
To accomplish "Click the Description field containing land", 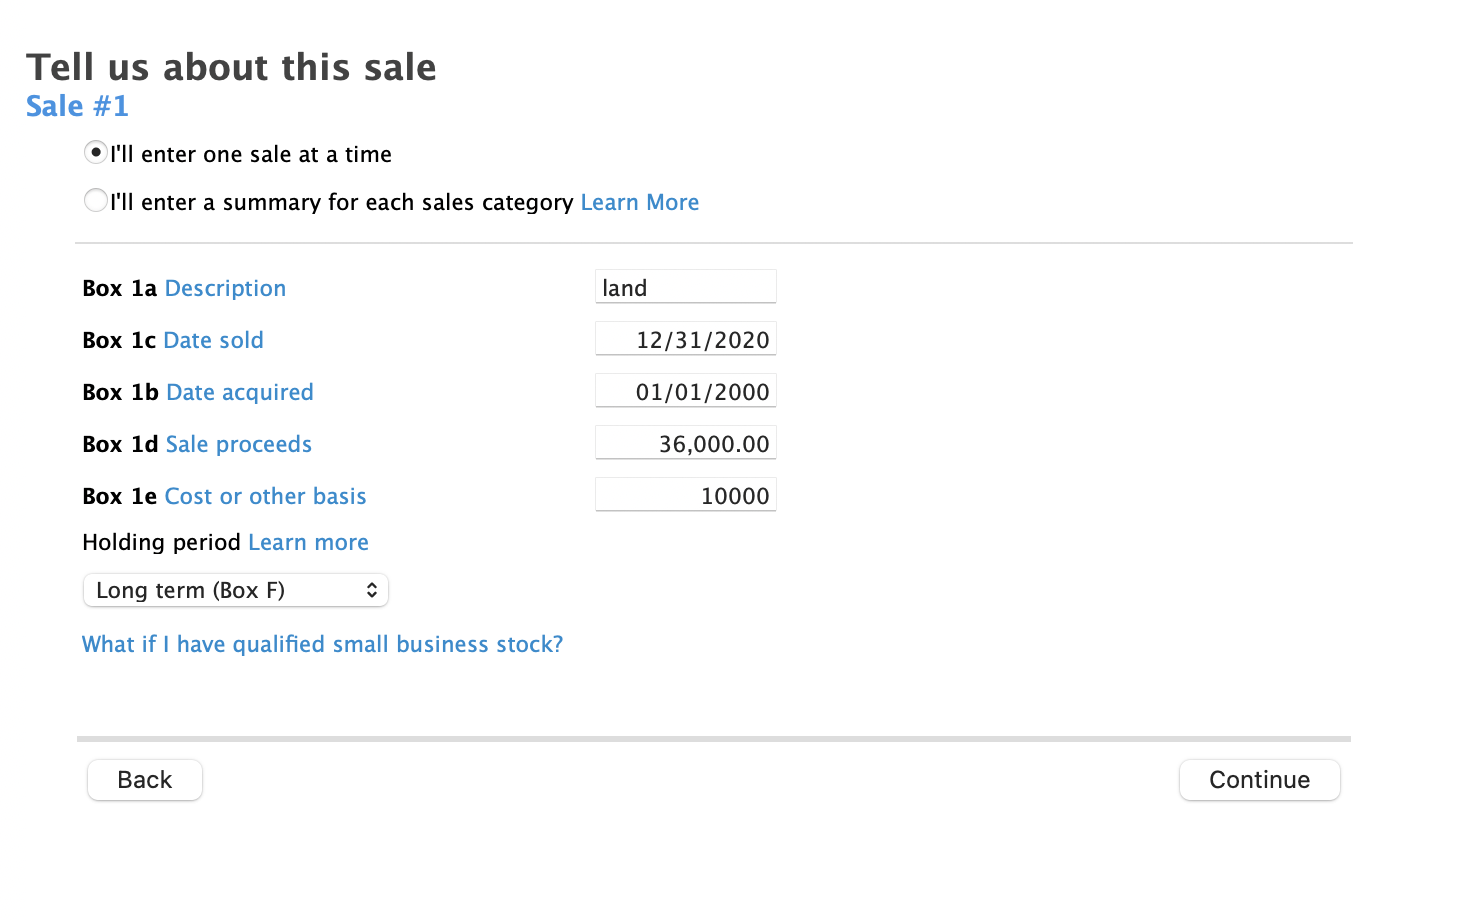I will click(x=686, y=287).
